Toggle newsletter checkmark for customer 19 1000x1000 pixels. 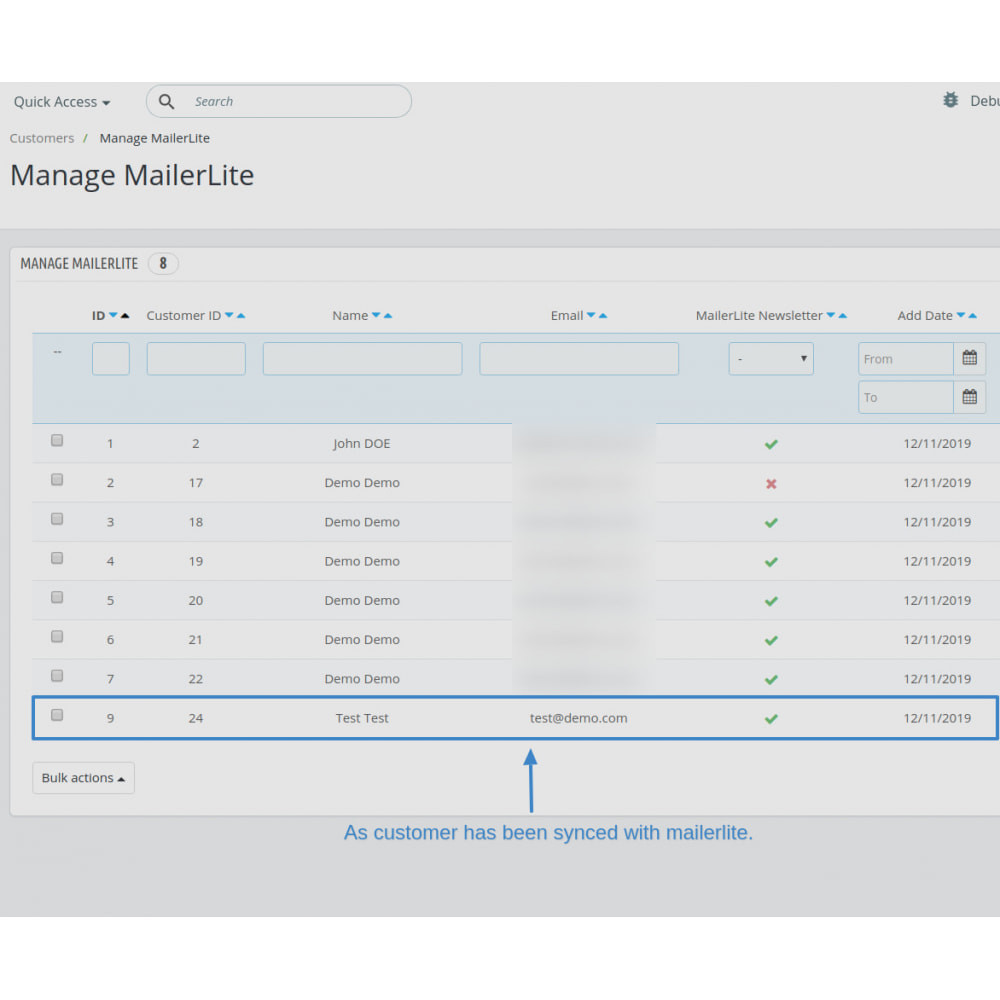[x=771, y=562]
